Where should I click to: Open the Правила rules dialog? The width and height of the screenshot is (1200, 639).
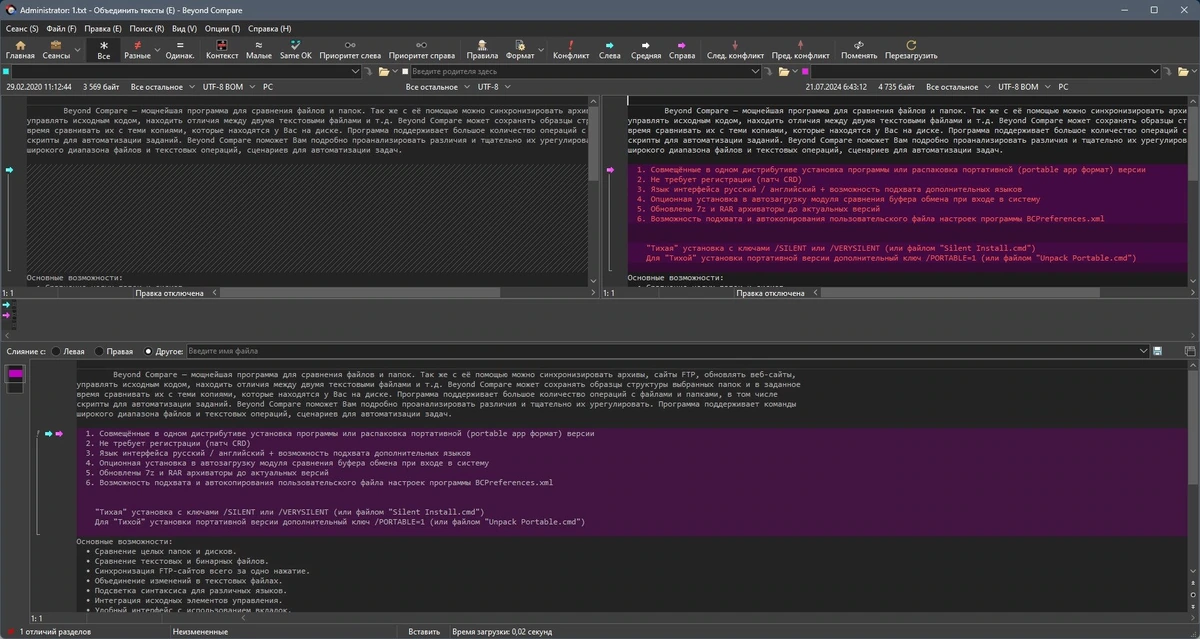(482, 50)
